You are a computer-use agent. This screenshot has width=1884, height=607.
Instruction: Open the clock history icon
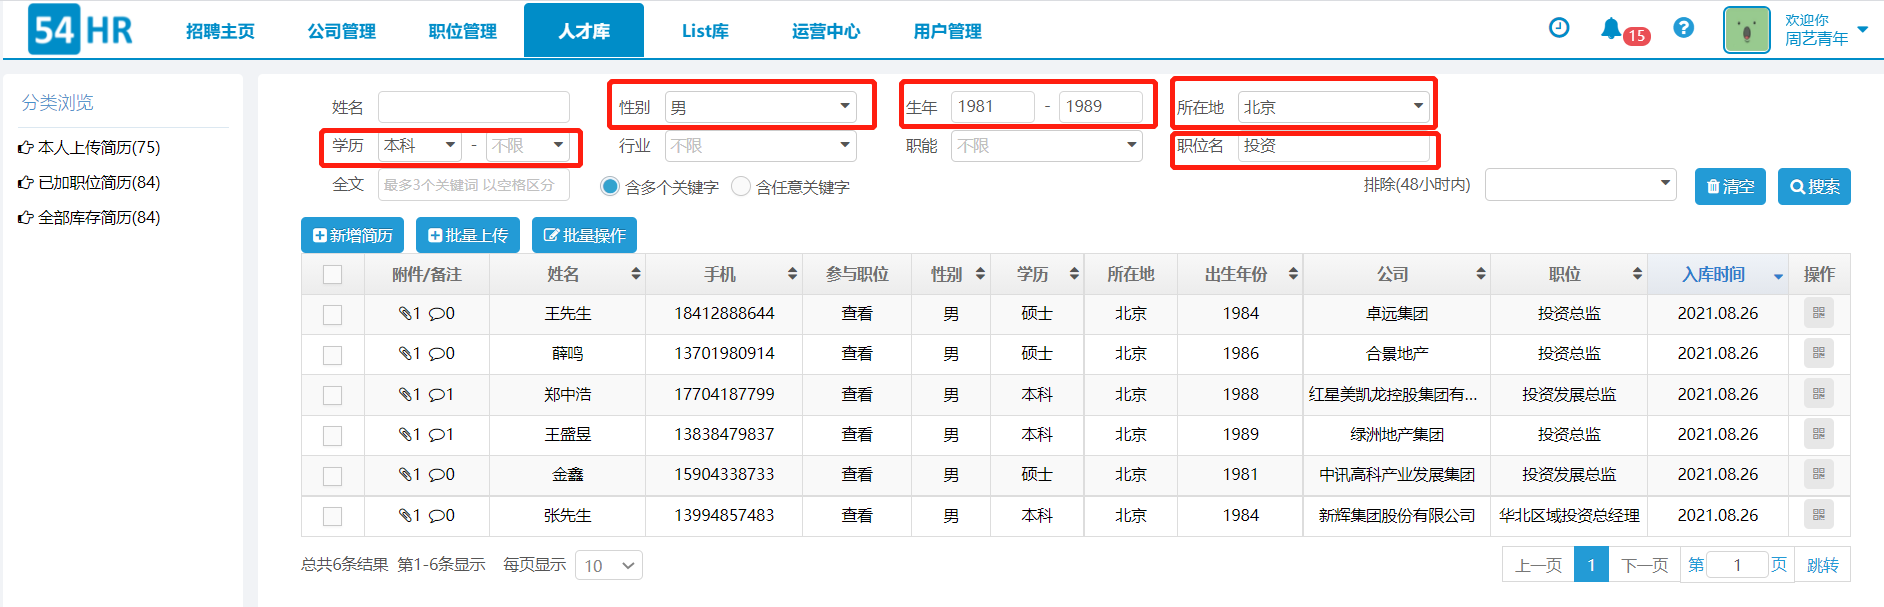click(1559, 28)
